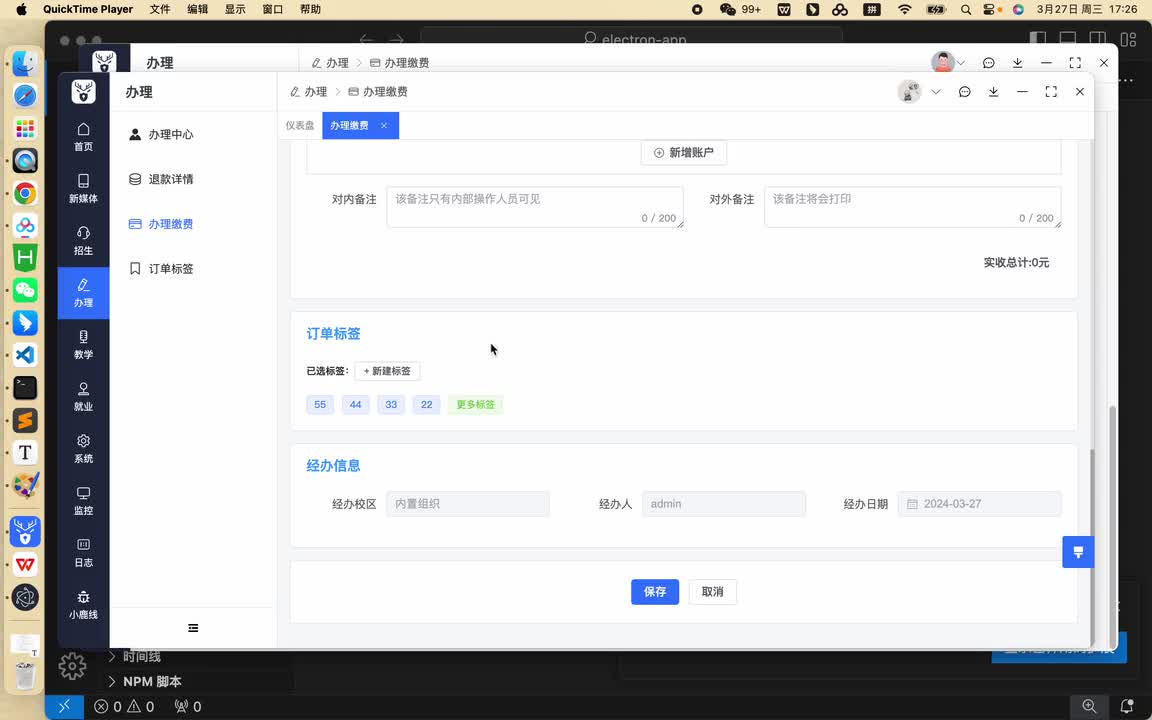Click the 新建标签 button
Viewport: 1152px width, 720px height.
tap(387, 371)
